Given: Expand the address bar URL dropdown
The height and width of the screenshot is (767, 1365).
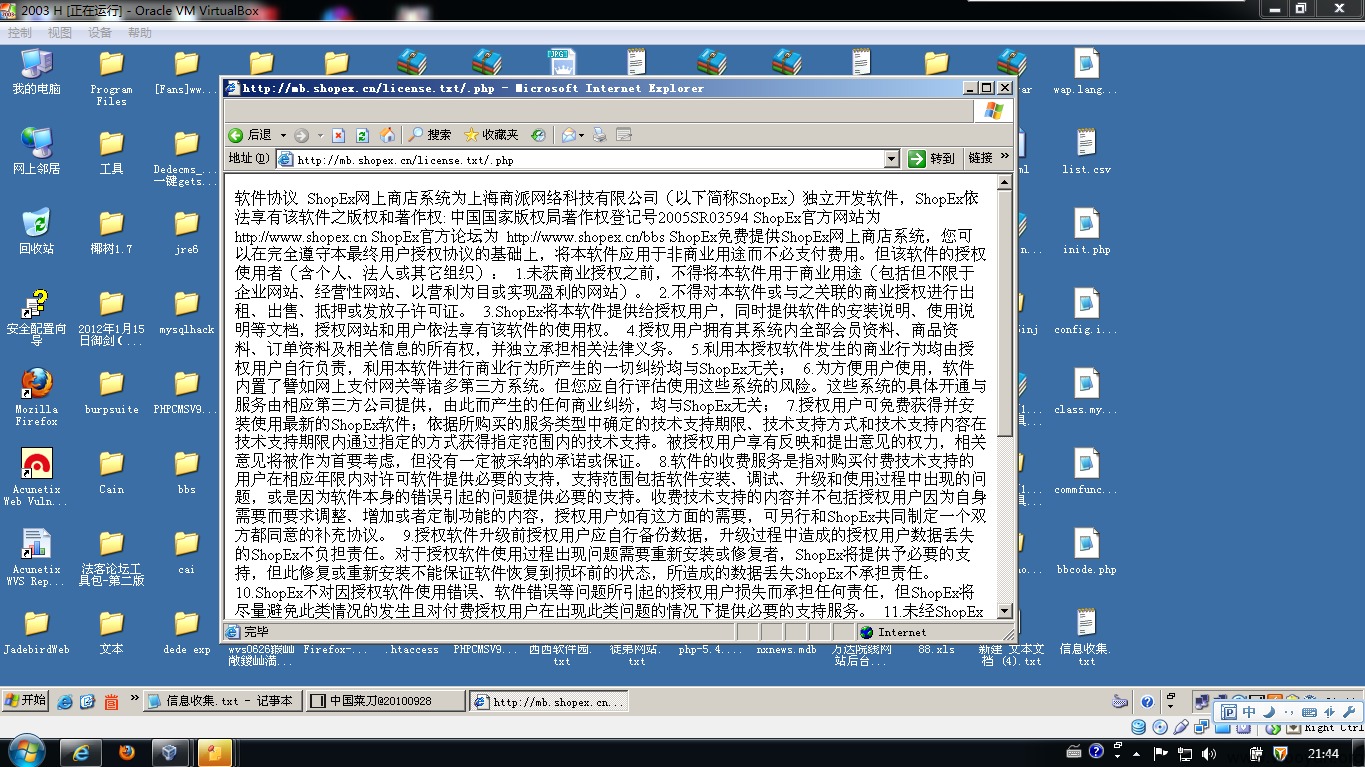Looking at the screenshot, I should [892, 159].
